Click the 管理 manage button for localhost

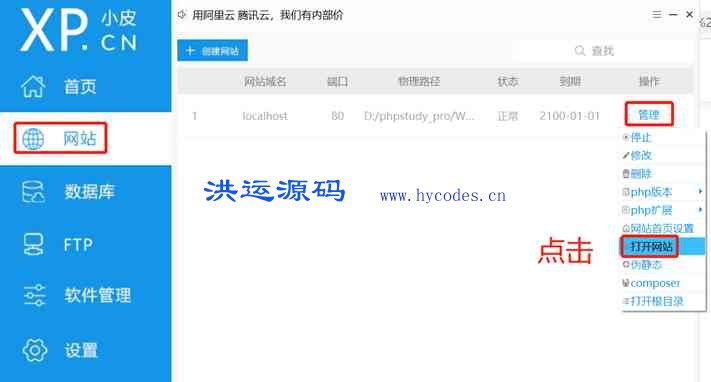649,114
